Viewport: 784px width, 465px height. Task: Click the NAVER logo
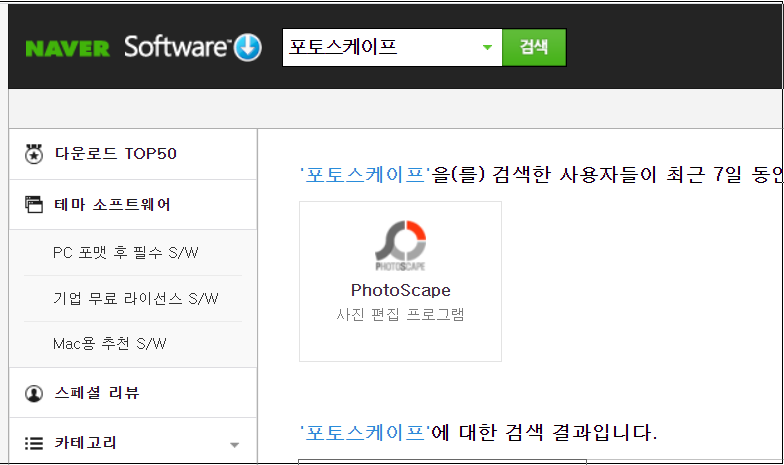coord(68,48)
